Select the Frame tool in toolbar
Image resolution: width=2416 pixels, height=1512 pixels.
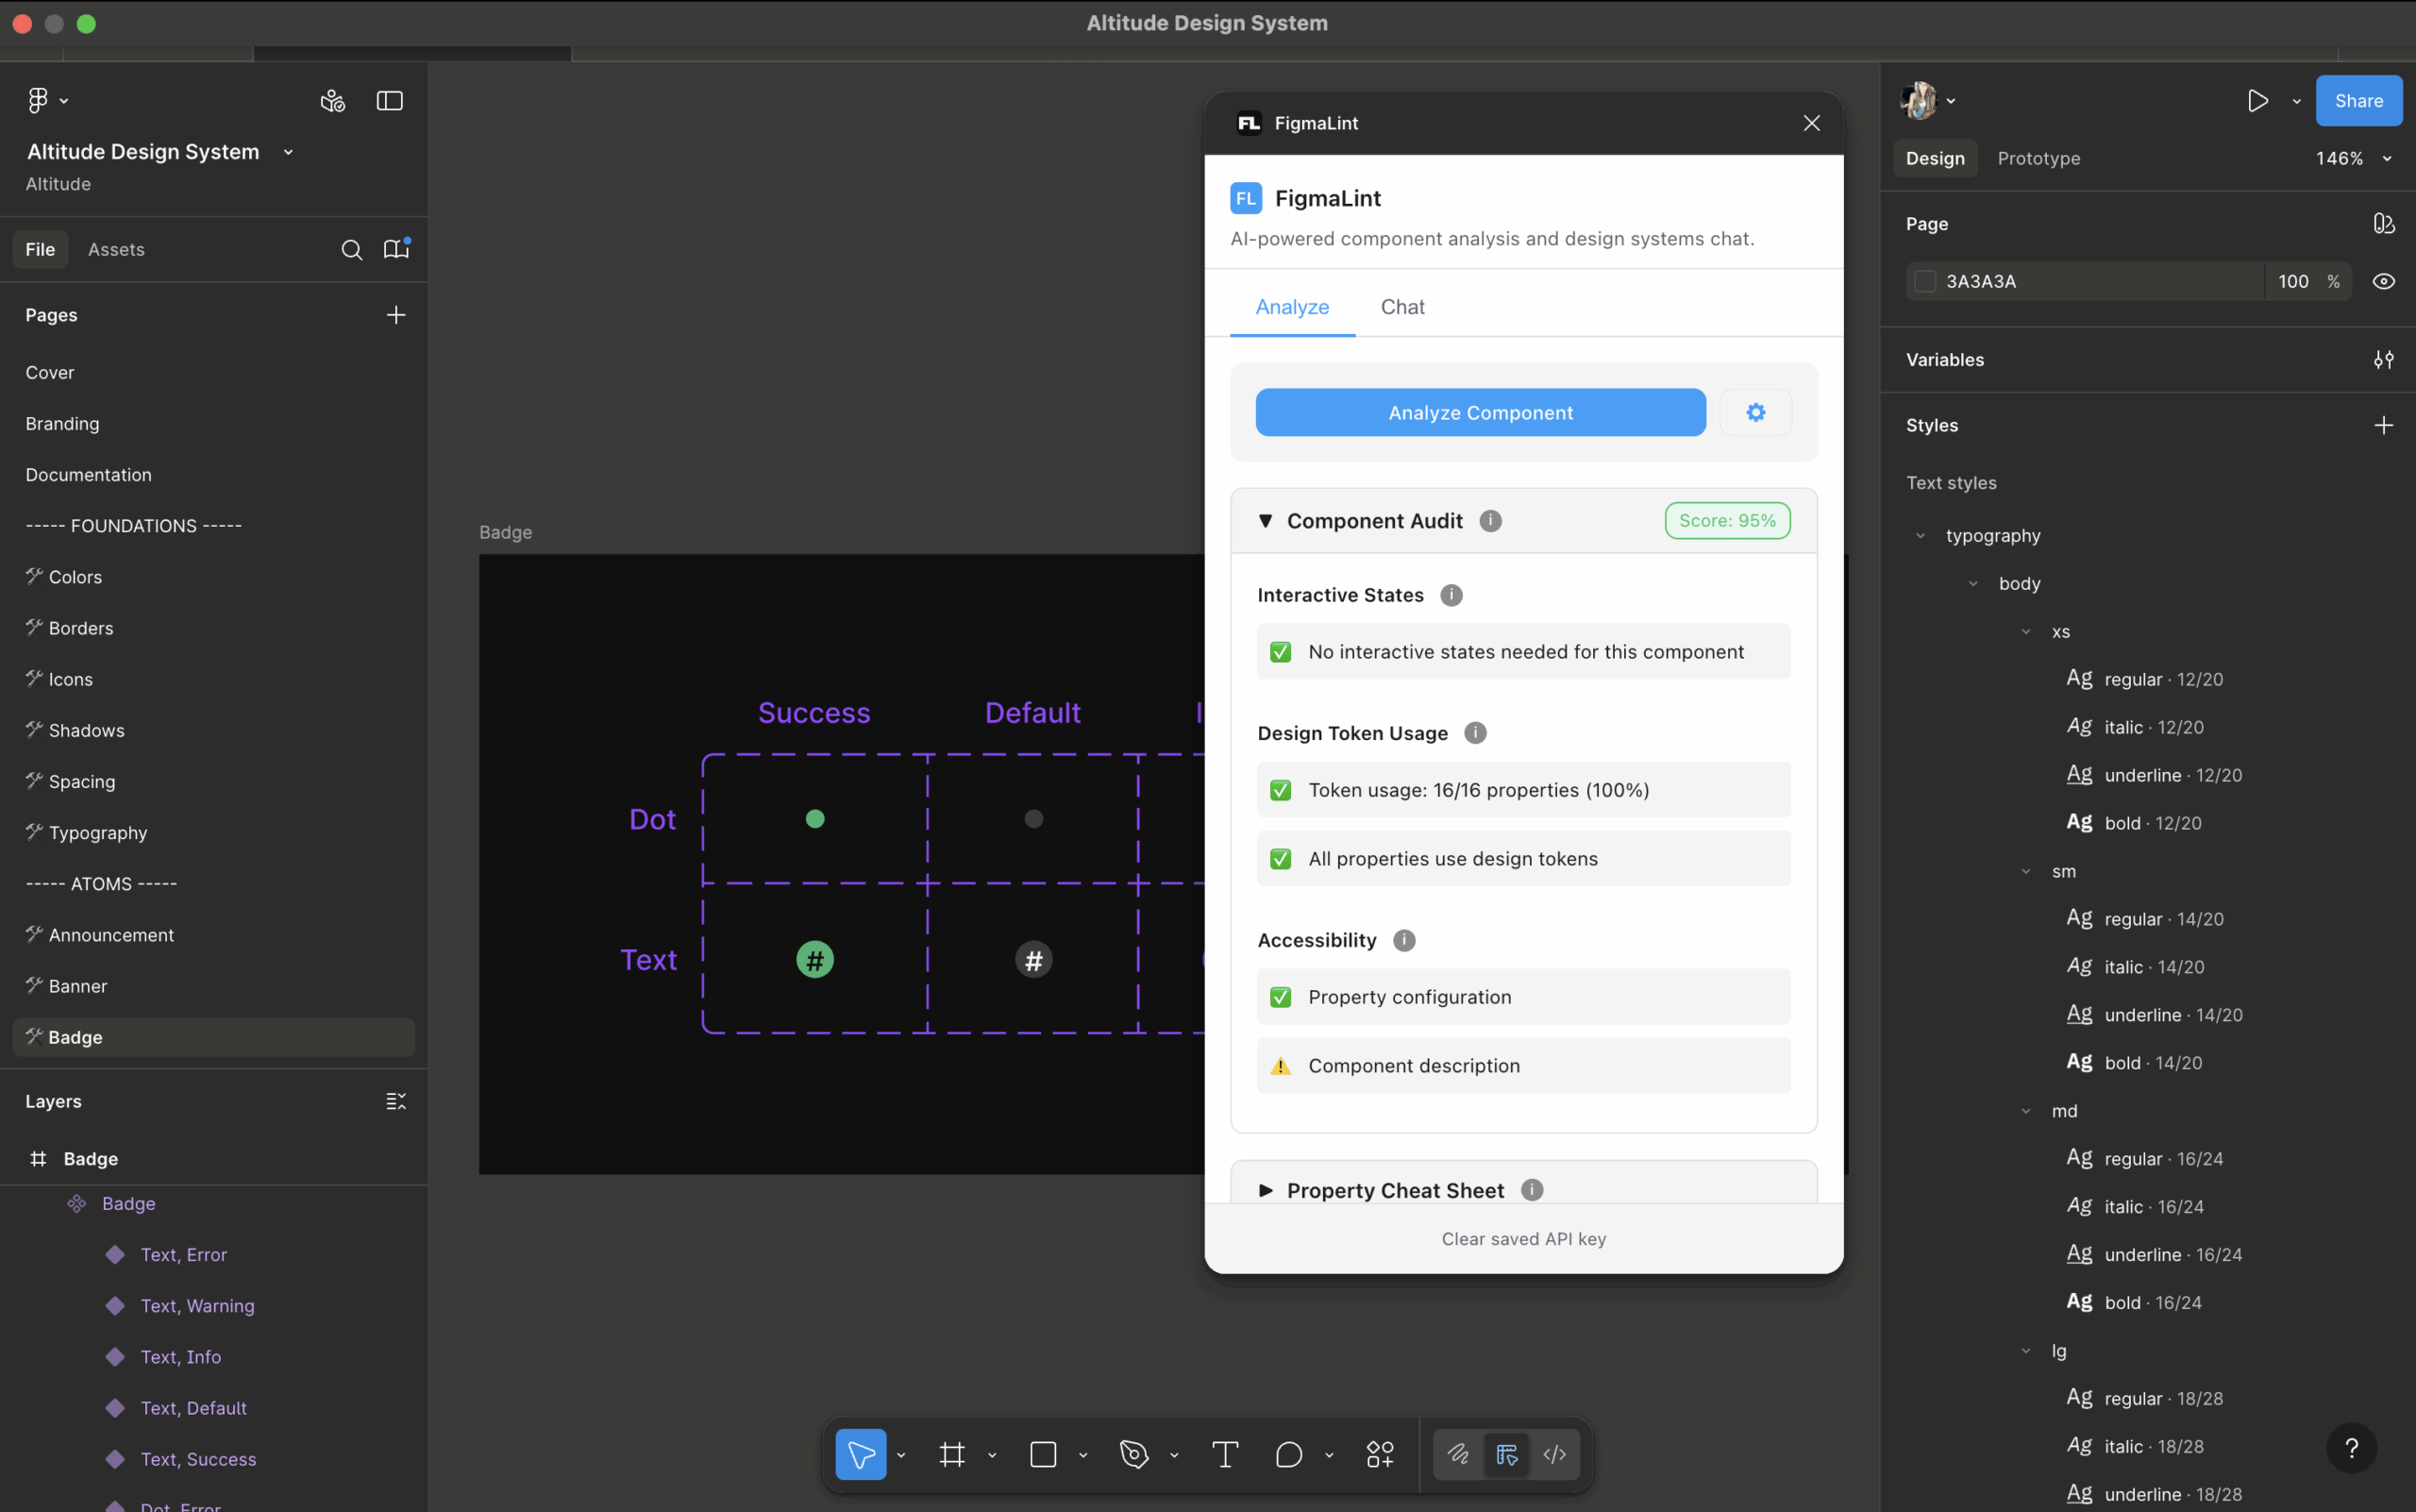[952, 1454]
